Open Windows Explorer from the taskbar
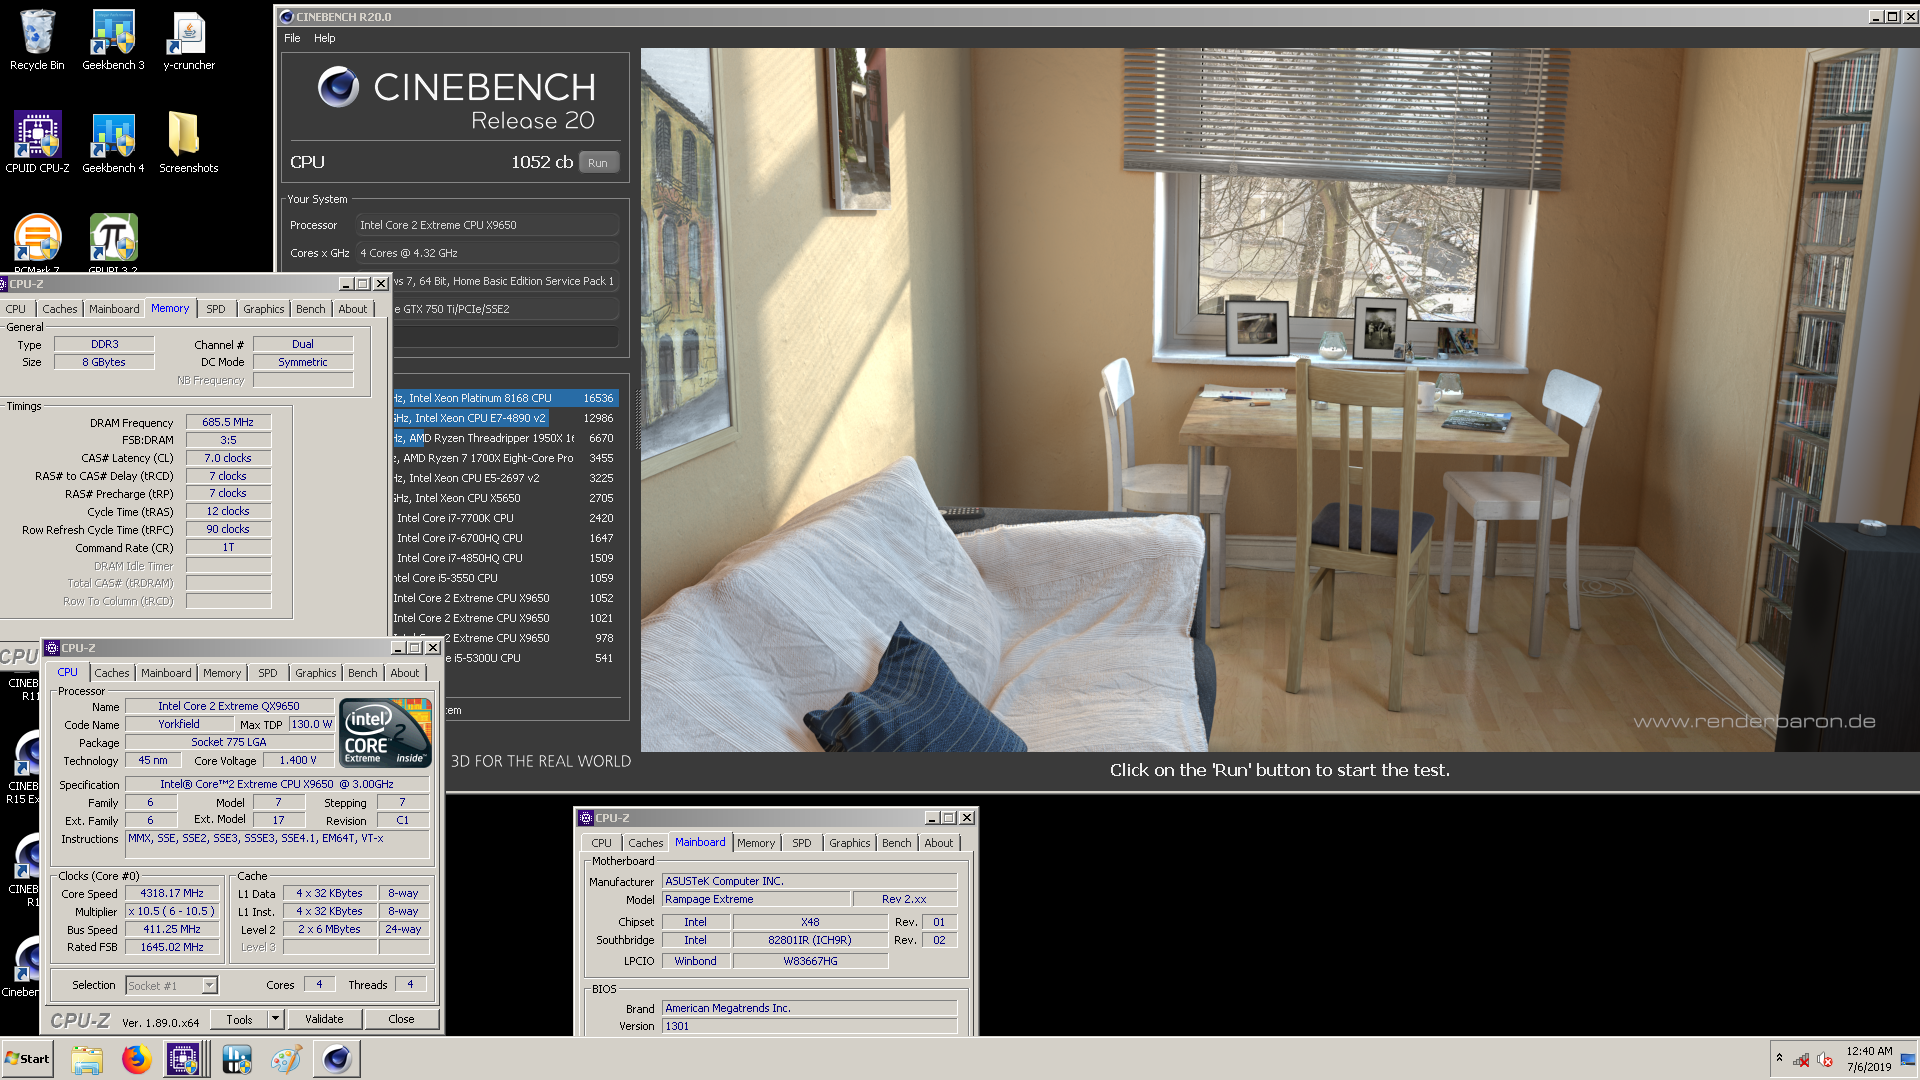 87,1059
